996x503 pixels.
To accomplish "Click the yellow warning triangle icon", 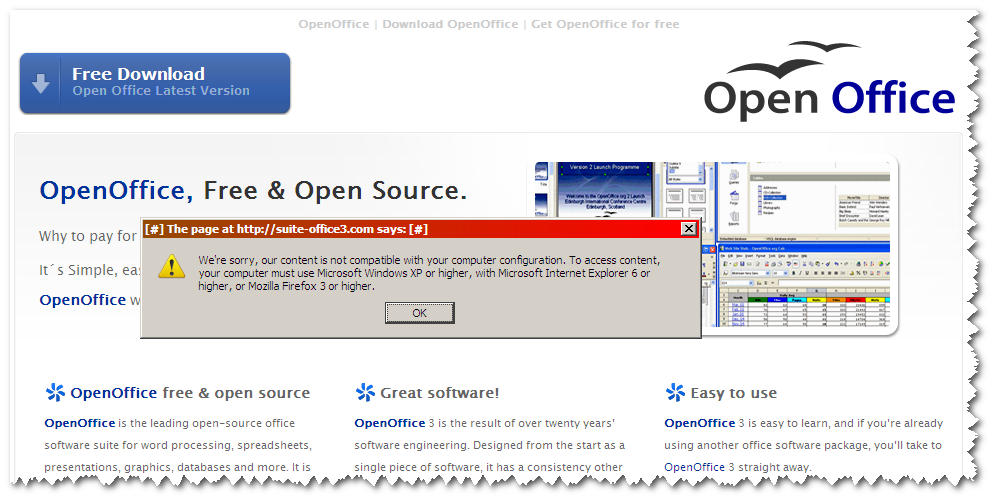I will (x=172, y=267).
